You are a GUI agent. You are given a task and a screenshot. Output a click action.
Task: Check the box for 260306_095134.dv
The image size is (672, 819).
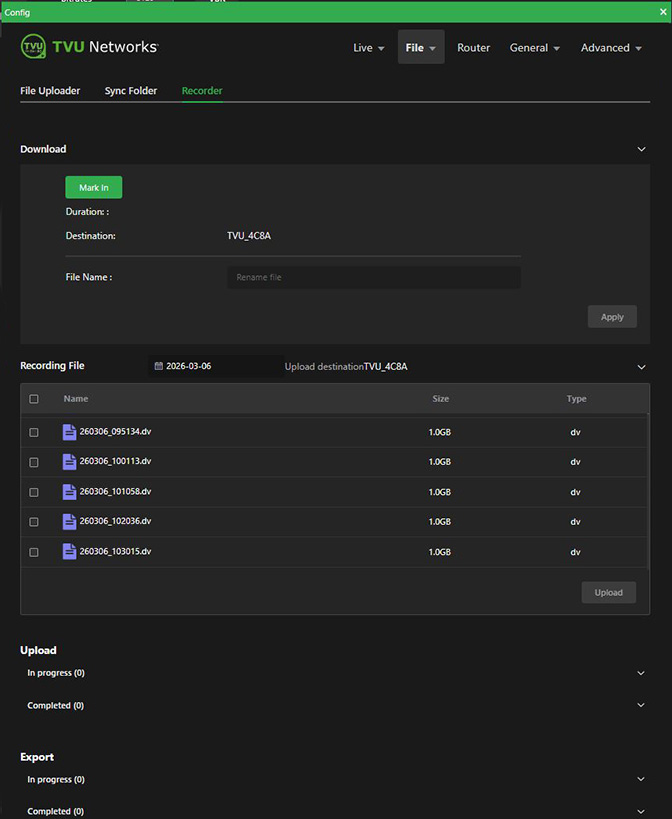(x=34, y=433)
